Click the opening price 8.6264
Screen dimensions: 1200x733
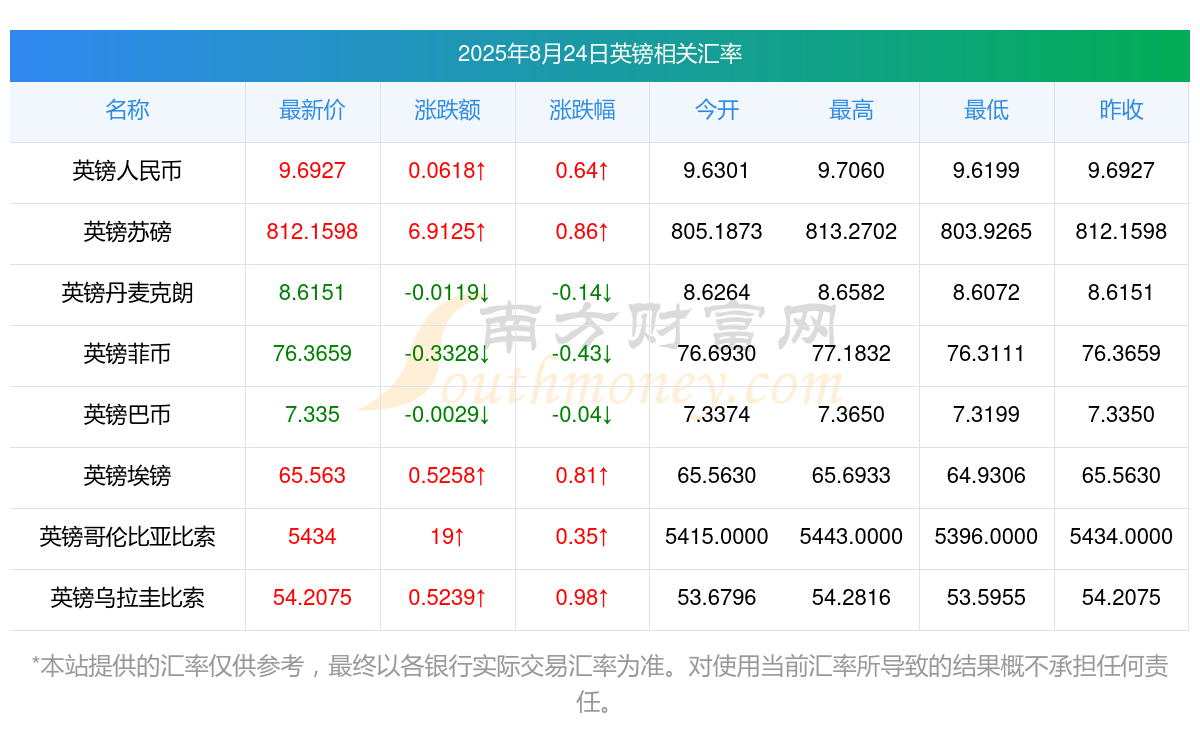(x=717, y=293)
